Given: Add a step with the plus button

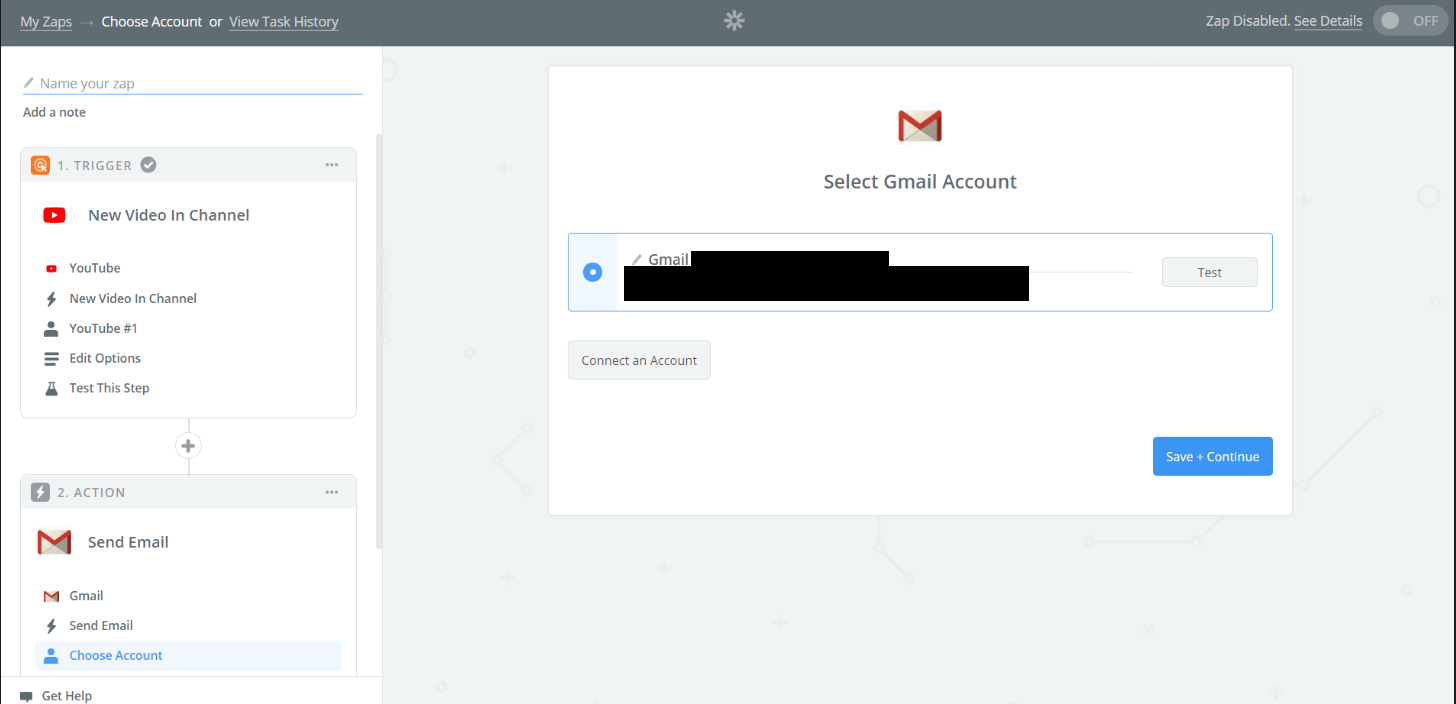Looking at the screenshot, I should click(x=188, y=445).
